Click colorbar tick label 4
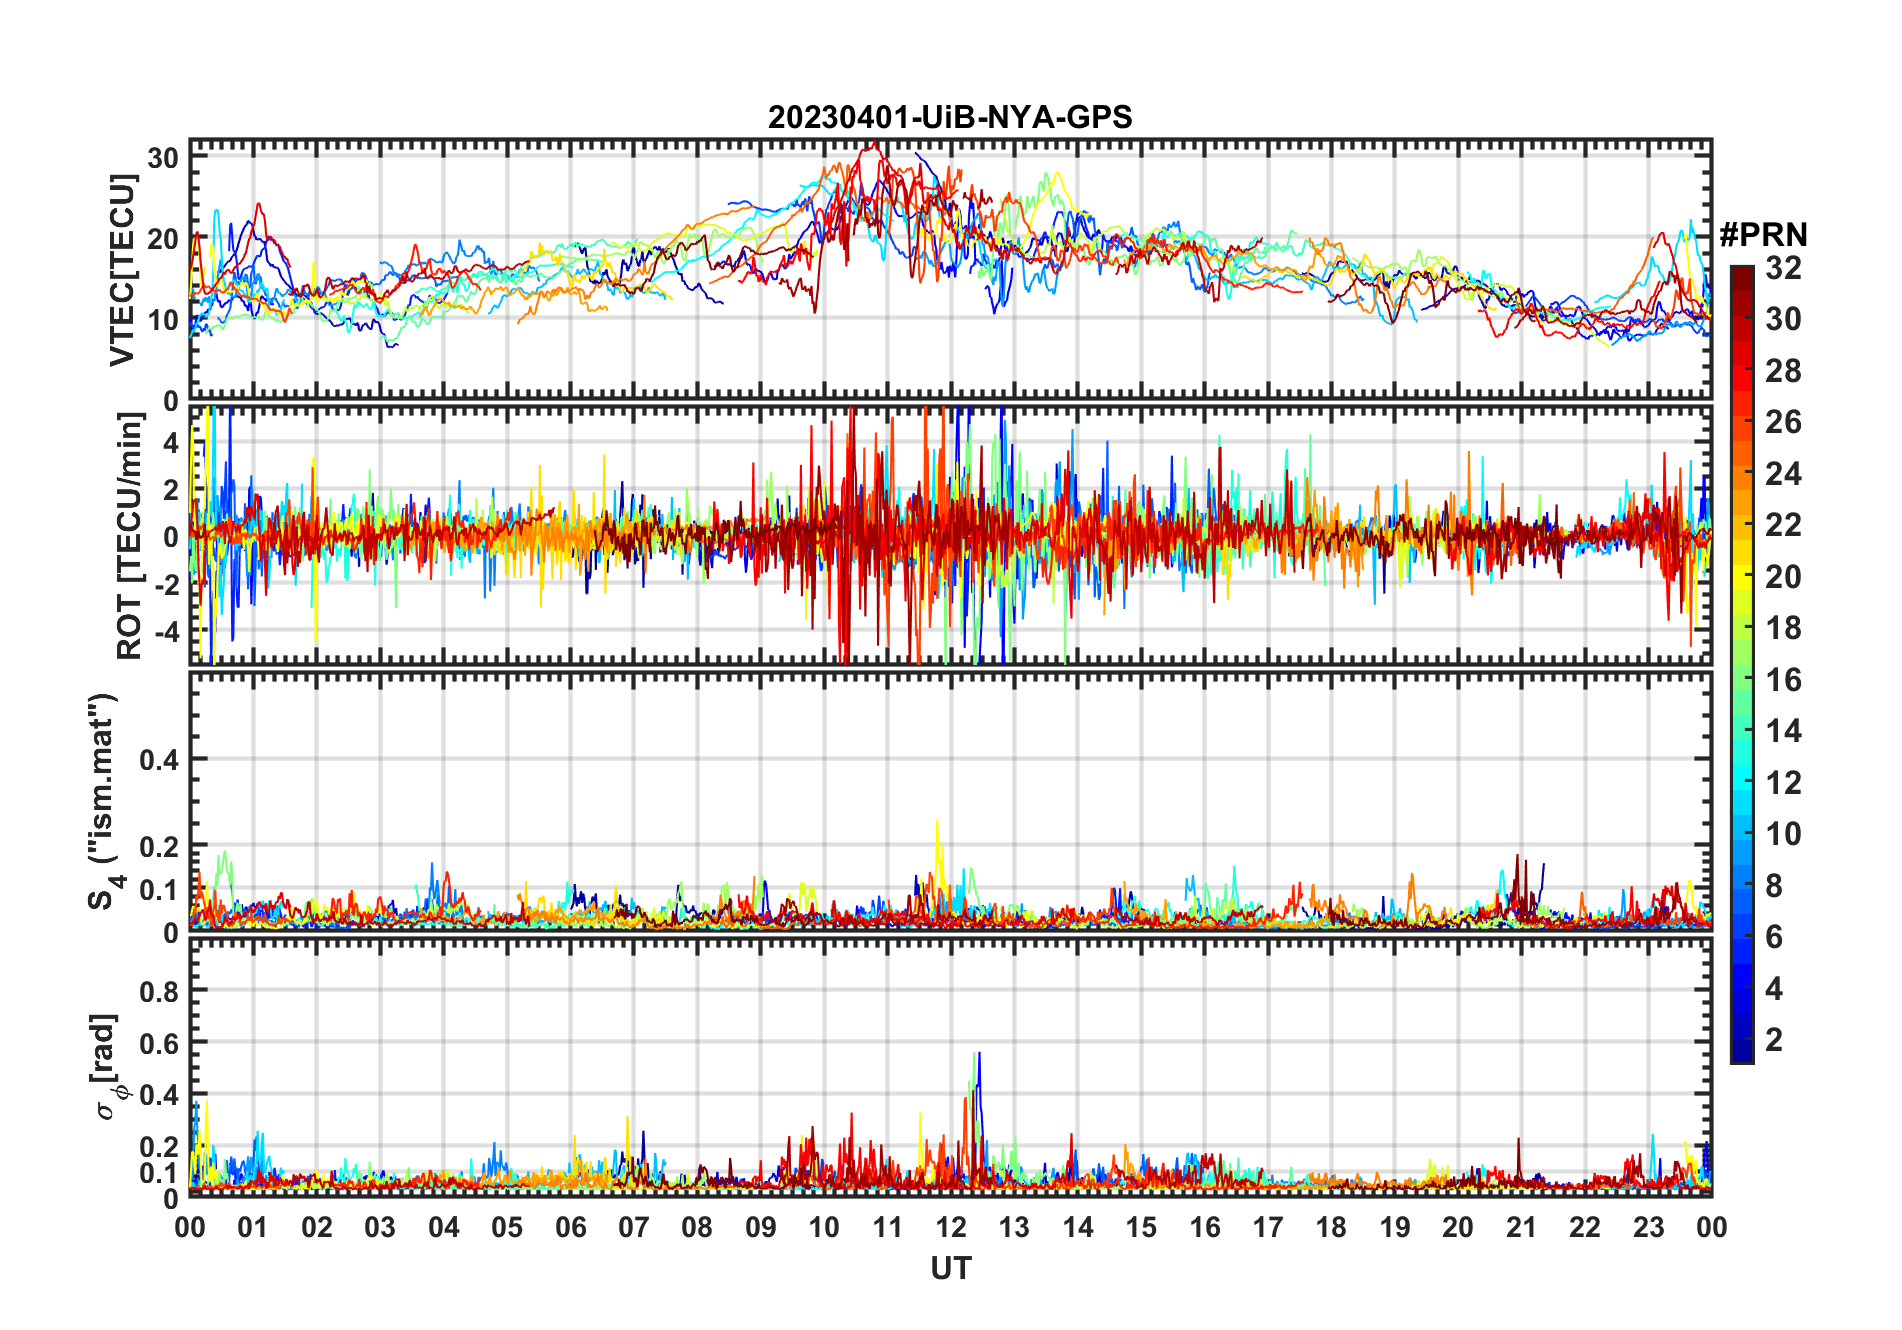 tap(1774, 989)
